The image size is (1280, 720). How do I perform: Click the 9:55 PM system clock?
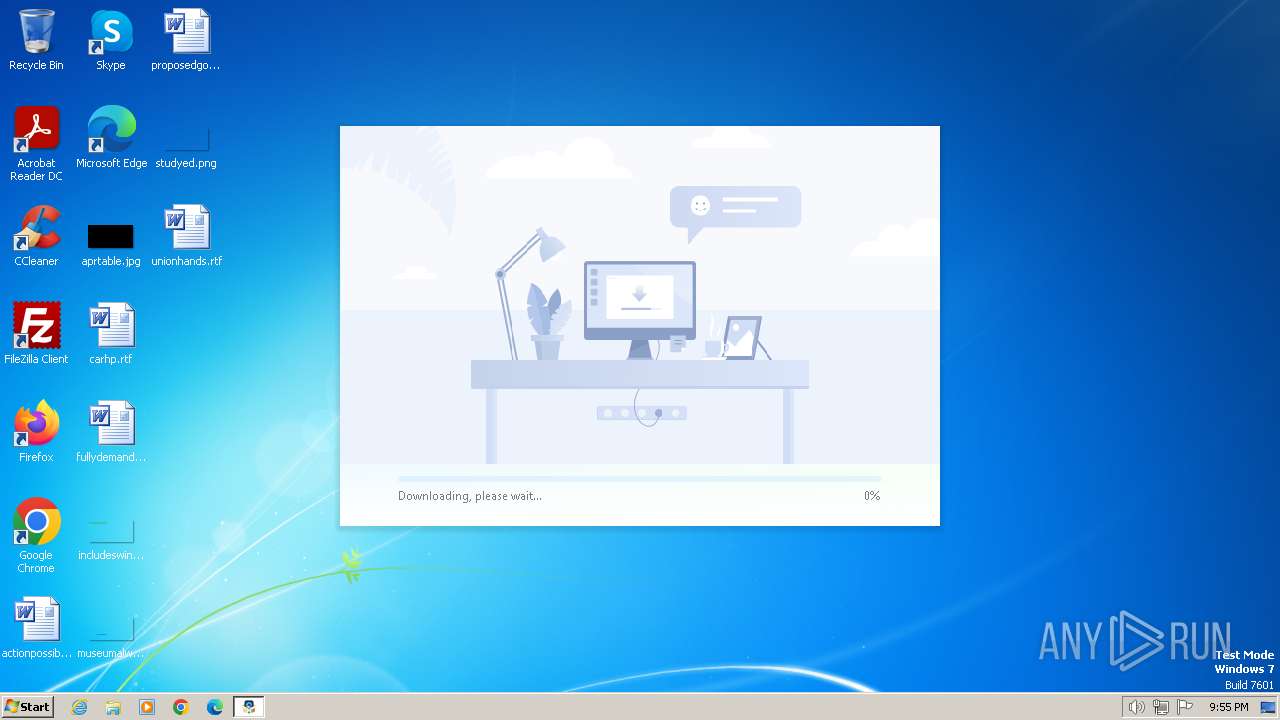point(1228,707)
